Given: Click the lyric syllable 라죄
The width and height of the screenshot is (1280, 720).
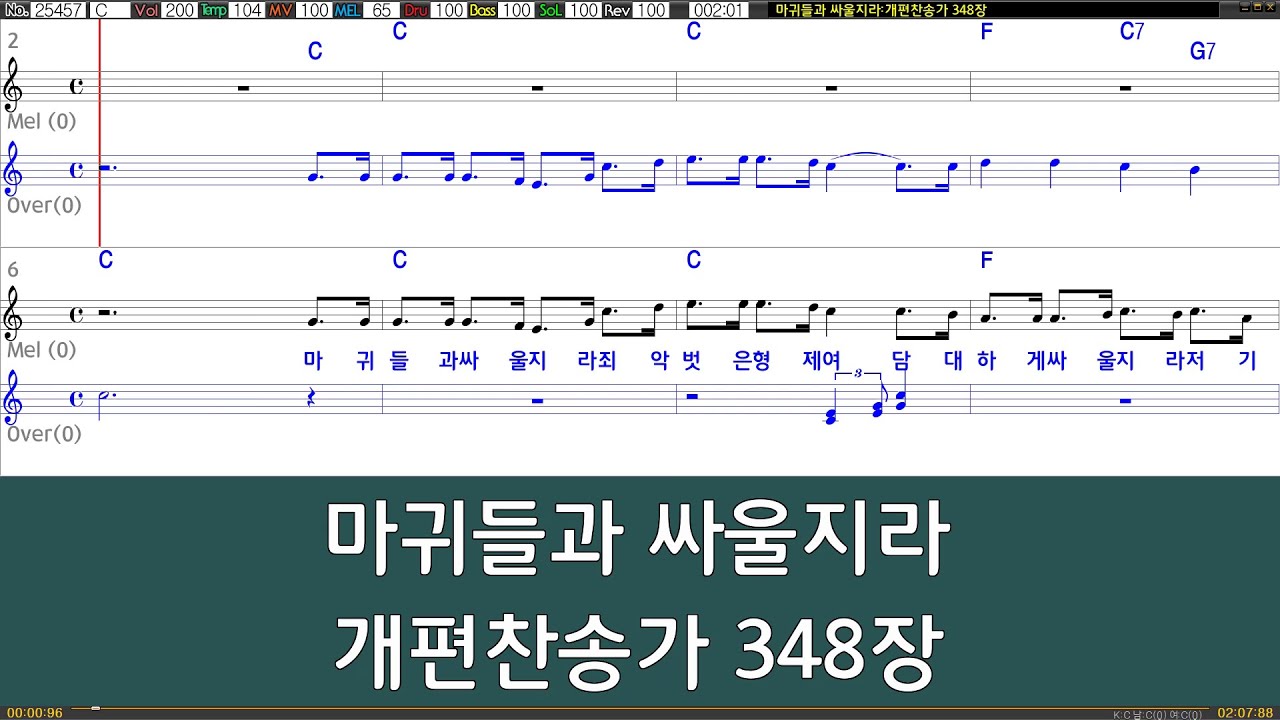Looking at the screenshot, I should coord(597,361).
